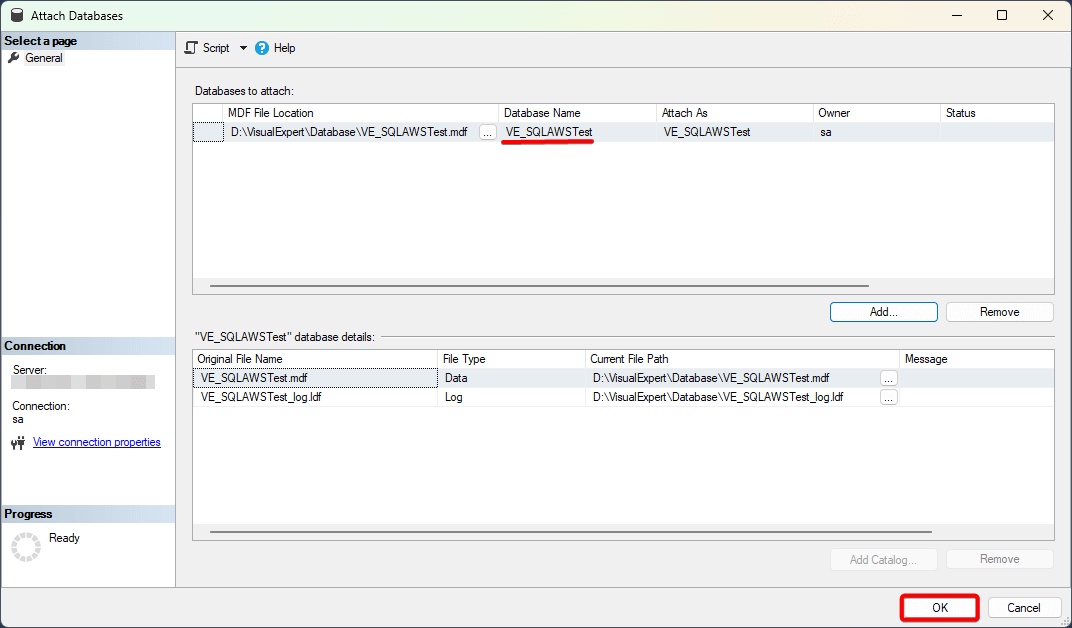Click the Database Name column header
The height and width of the screenshot is (628, 1072).
click(x=577, y=113)
